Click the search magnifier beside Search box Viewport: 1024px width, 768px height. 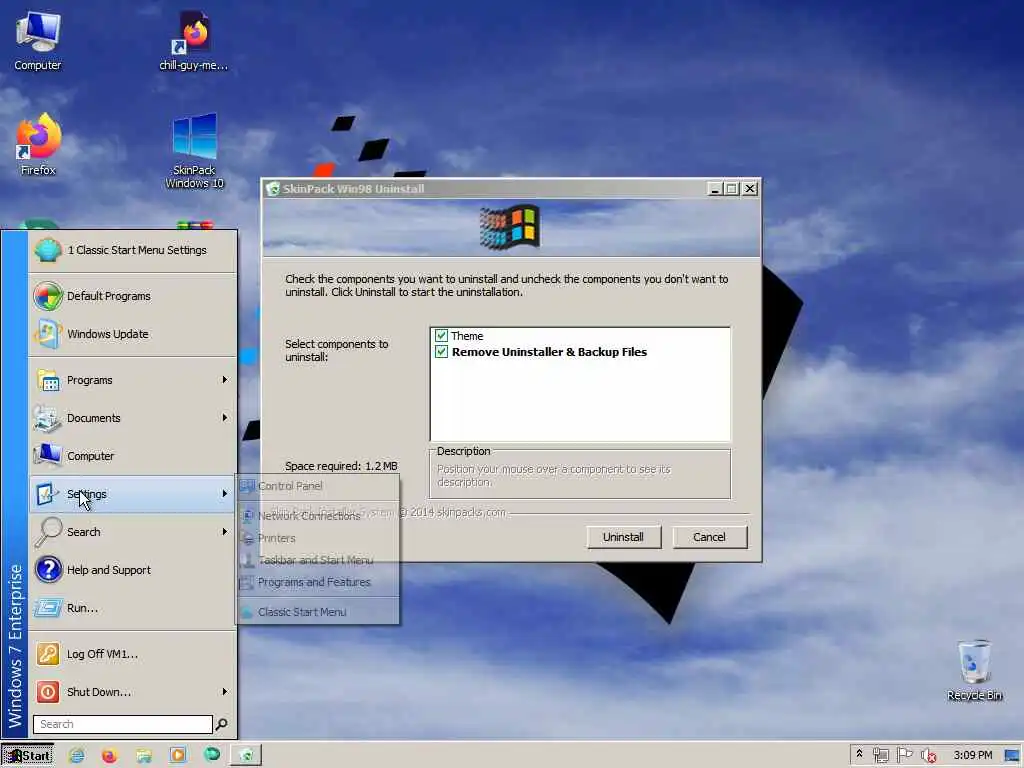[222, 724]
